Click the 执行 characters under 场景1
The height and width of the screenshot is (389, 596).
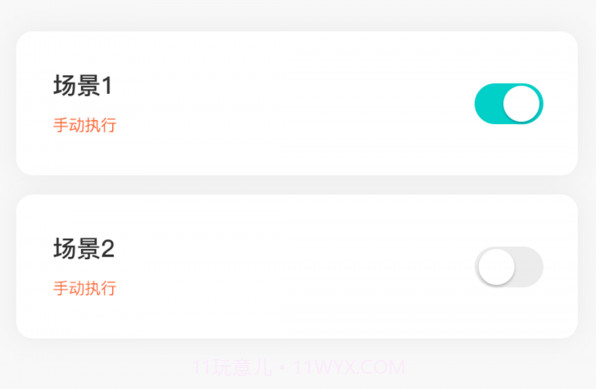tap(100, 125)
